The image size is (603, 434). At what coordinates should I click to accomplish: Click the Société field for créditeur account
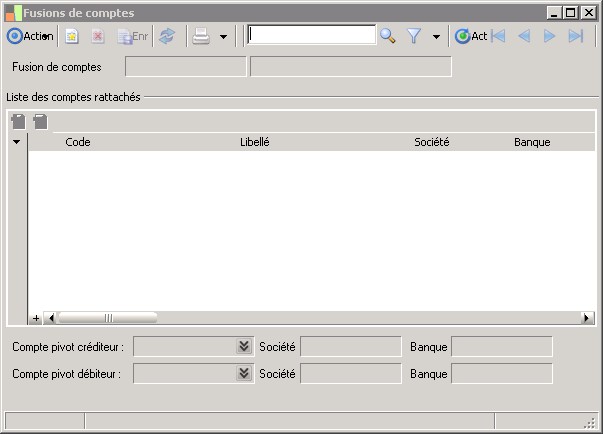tap(351, 346)
